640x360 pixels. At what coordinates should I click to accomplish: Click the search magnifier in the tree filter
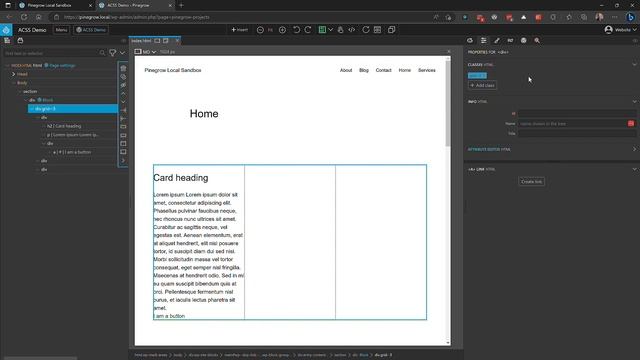click(102, 53)
